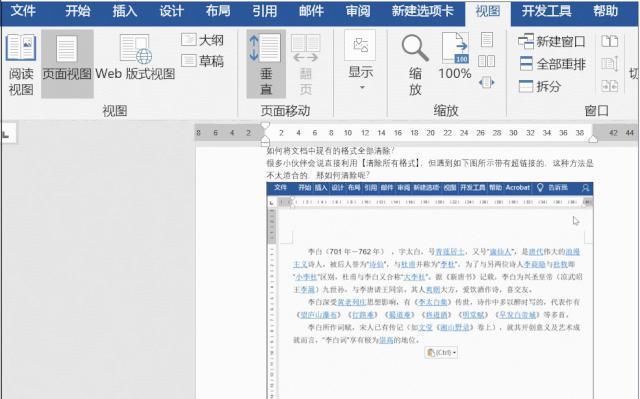Click the Reset Window Position icon
Viewport: 640px width, 399px height.
pyautogui.click(x=609, y=86)
